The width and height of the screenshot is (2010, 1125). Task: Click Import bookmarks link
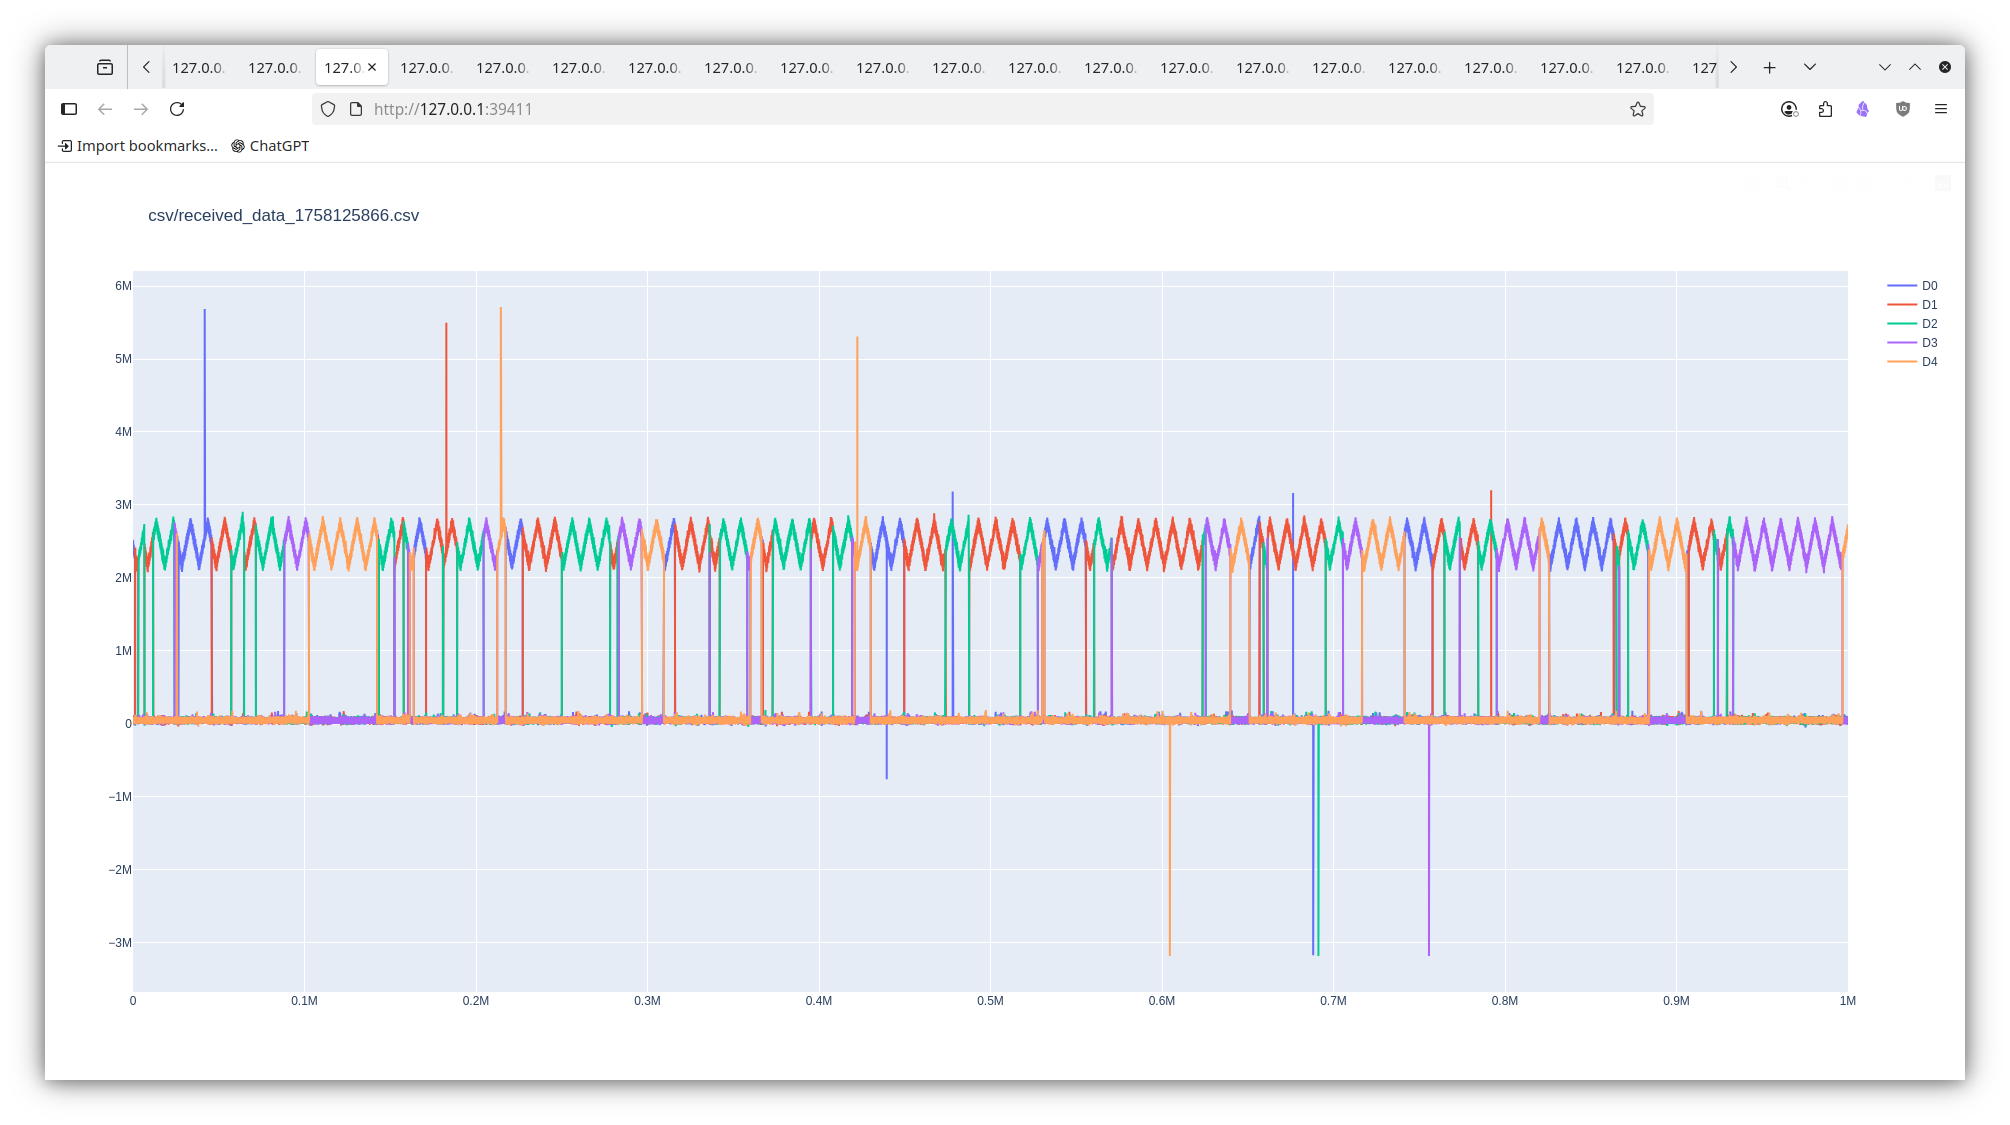tap(138, 146)
